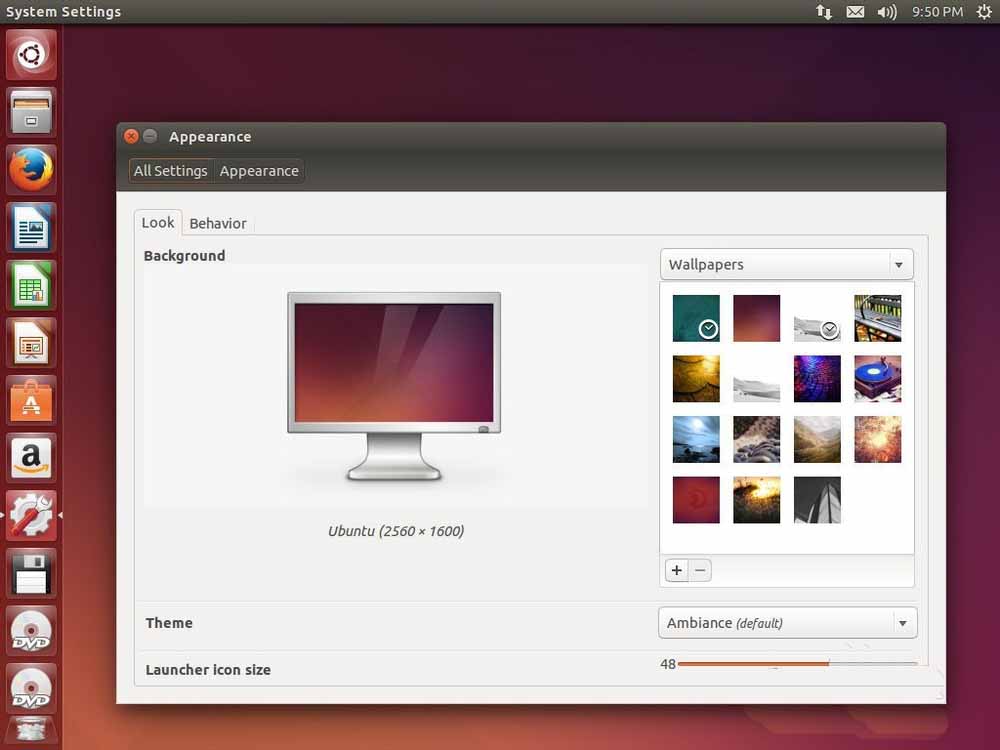1000x750 pixels.
Task: Open the messaging envelope indicator
Action: [855, 11]
